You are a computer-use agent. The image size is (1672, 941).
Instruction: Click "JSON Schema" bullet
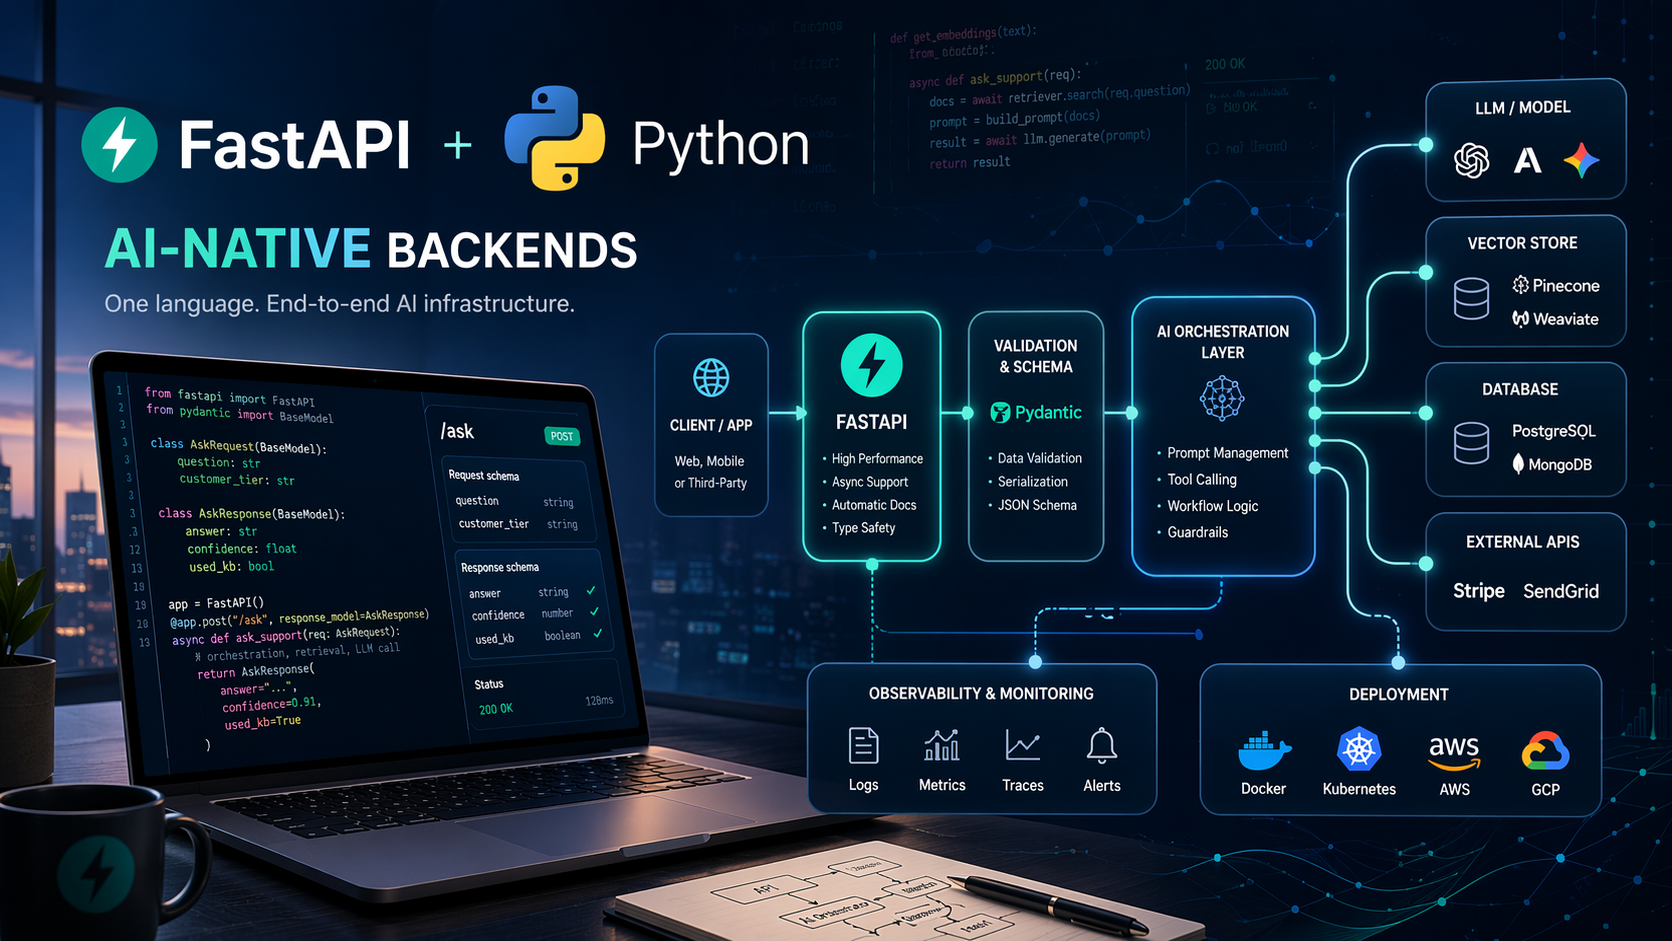[x=1037, y=505]
